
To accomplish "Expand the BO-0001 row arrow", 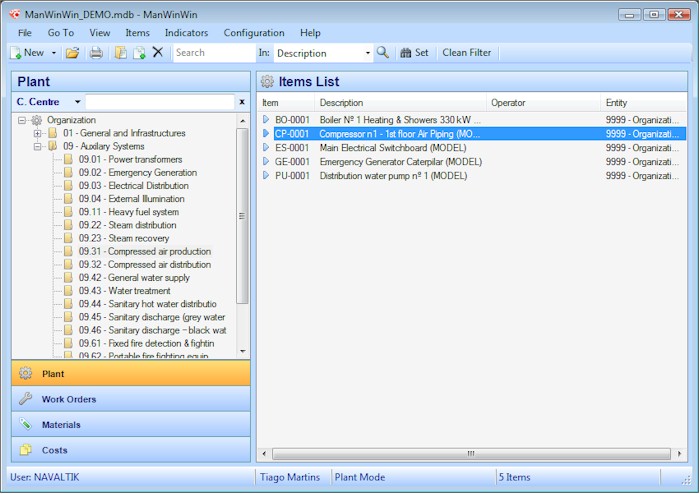I will coord(266,120).
